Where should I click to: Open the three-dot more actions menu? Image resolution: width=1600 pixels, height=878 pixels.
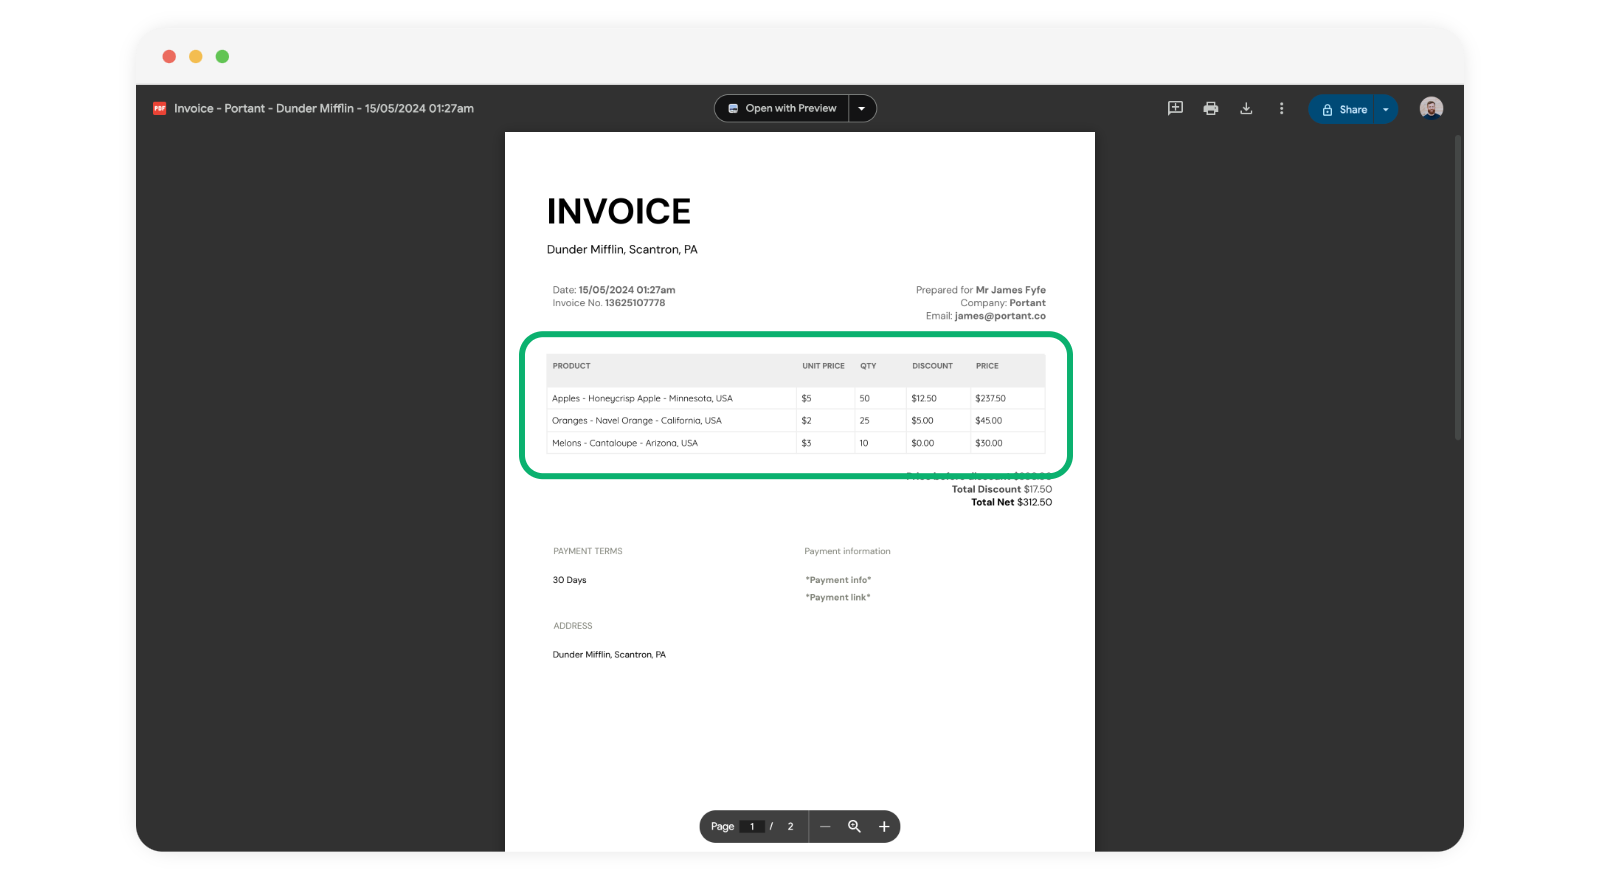1281,108
